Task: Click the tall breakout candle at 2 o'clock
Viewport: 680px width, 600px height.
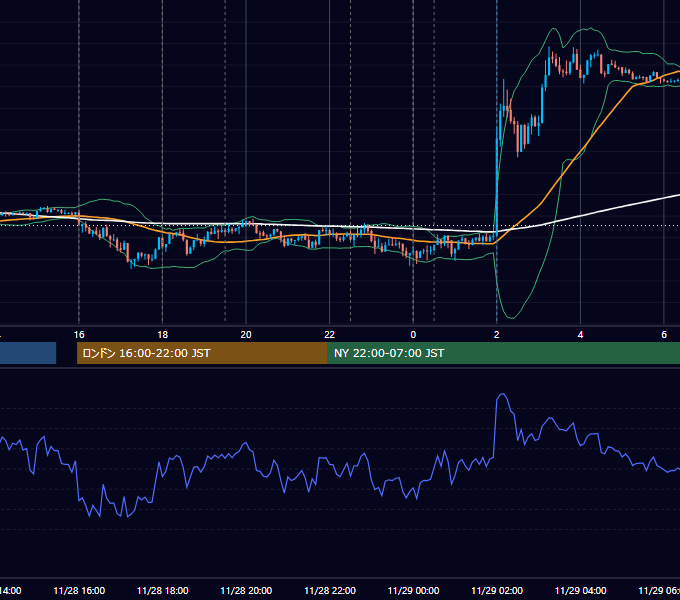Action: pos(497,189)
